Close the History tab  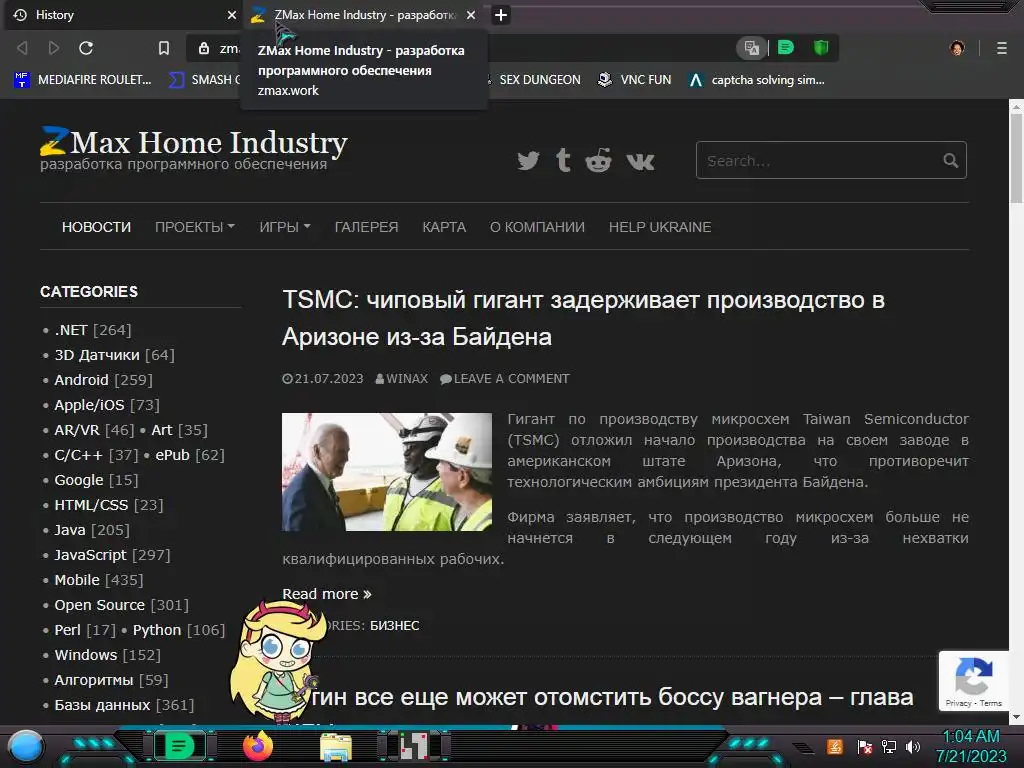coord(232,15)
